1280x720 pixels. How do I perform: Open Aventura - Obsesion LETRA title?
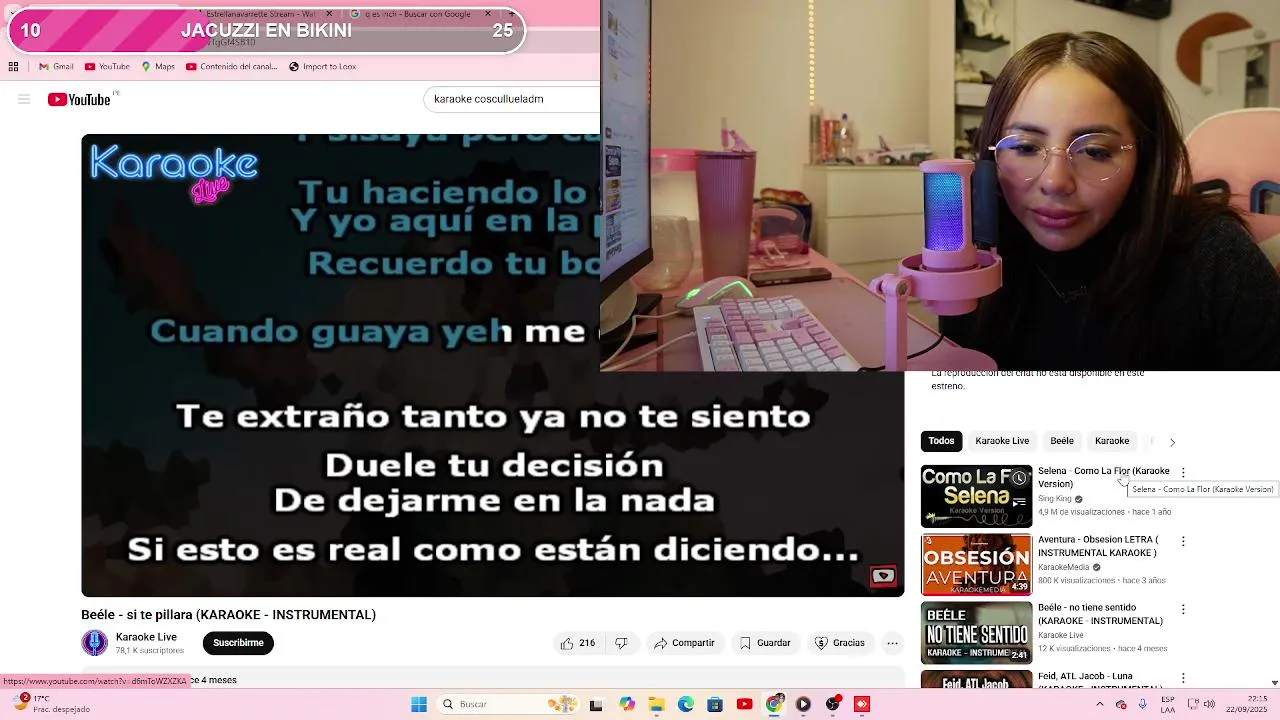click(1098, 546)
